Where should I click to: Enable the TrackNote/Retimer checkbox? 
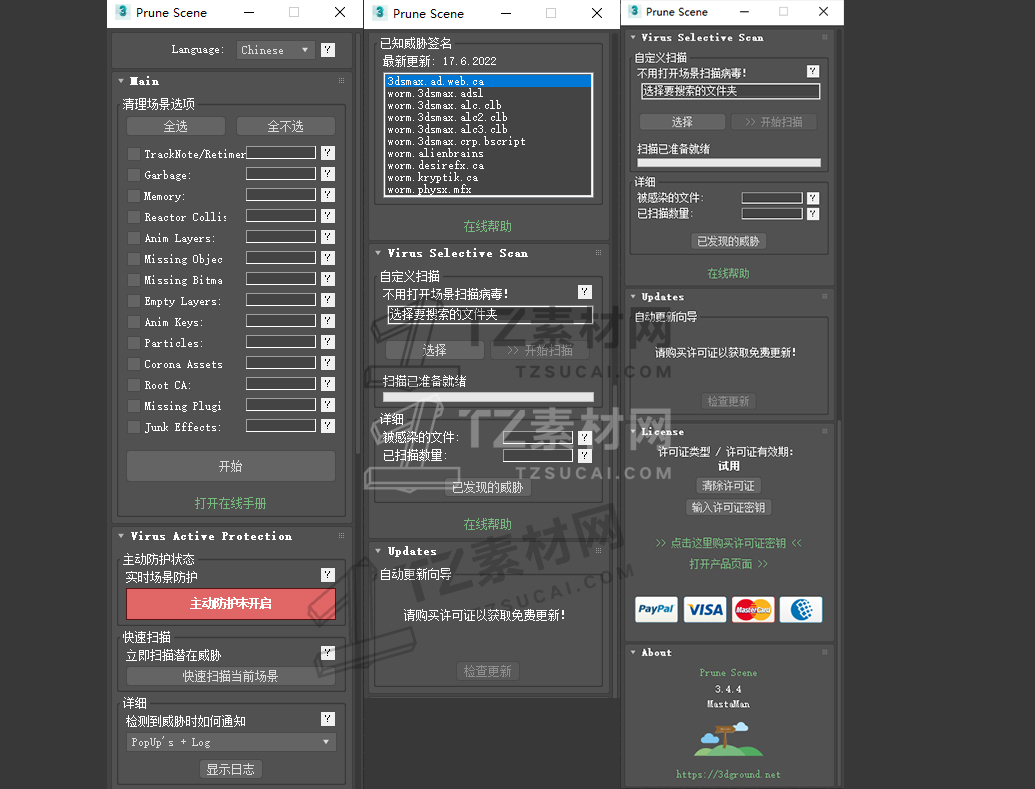(134, 154)
